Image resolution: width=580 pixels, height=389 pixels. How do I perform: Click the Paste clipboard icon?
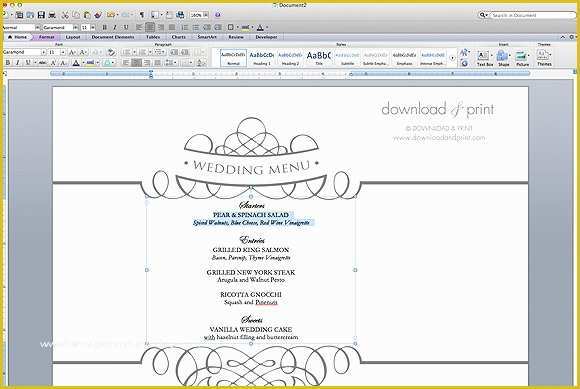tap(87, 15)
